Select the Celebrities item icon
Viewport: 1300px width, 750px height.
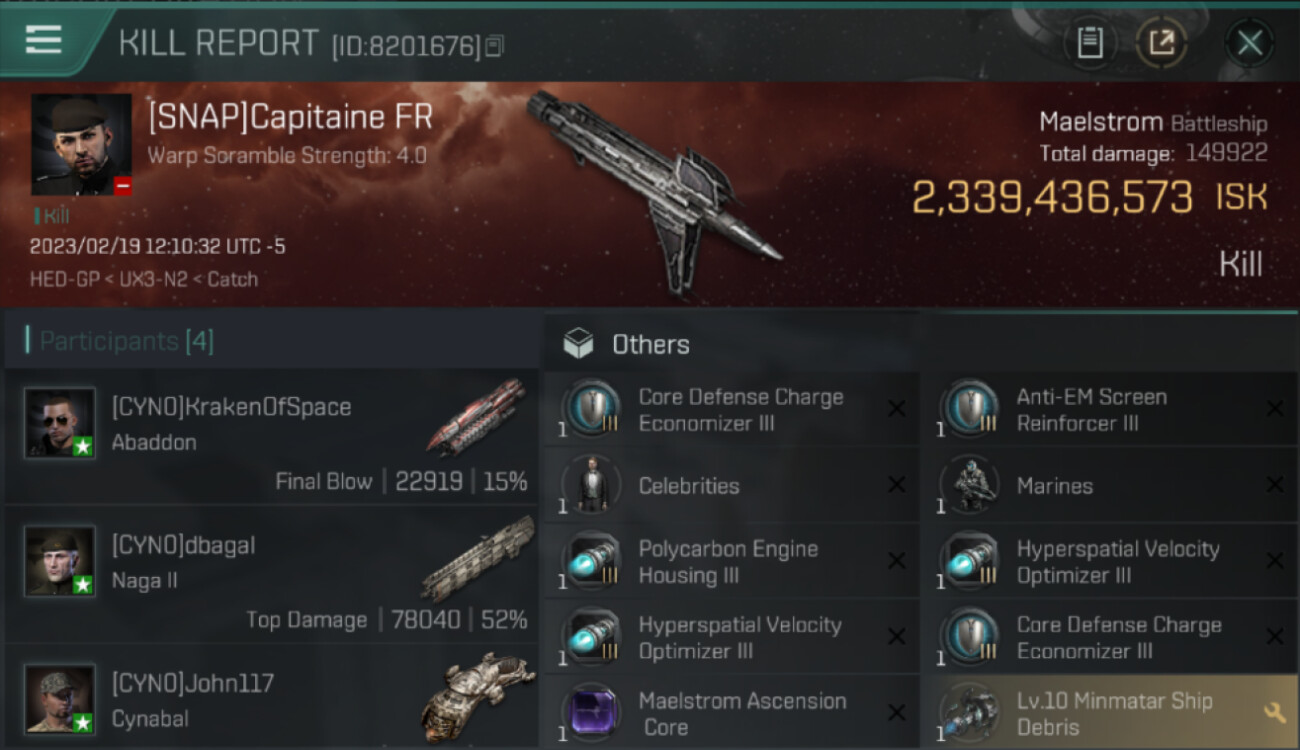pyautogui.click(x=591, y=485)
